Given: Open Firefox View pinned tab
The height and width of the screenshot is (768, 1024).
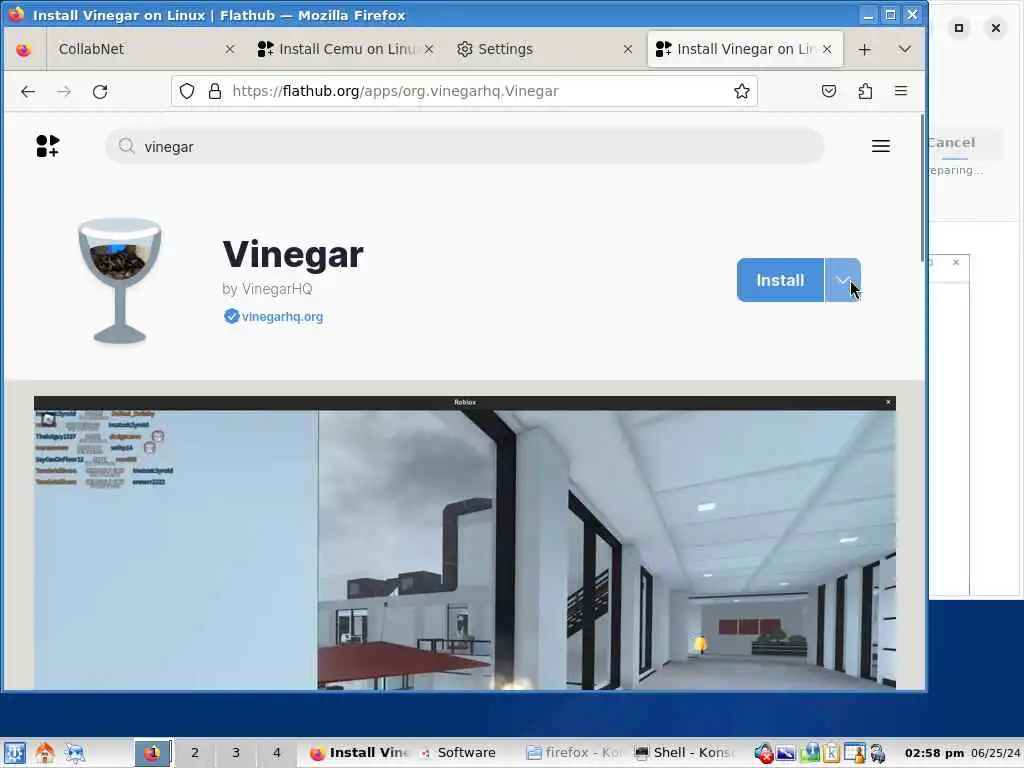Looking at the screenshot, I should 24,50.
